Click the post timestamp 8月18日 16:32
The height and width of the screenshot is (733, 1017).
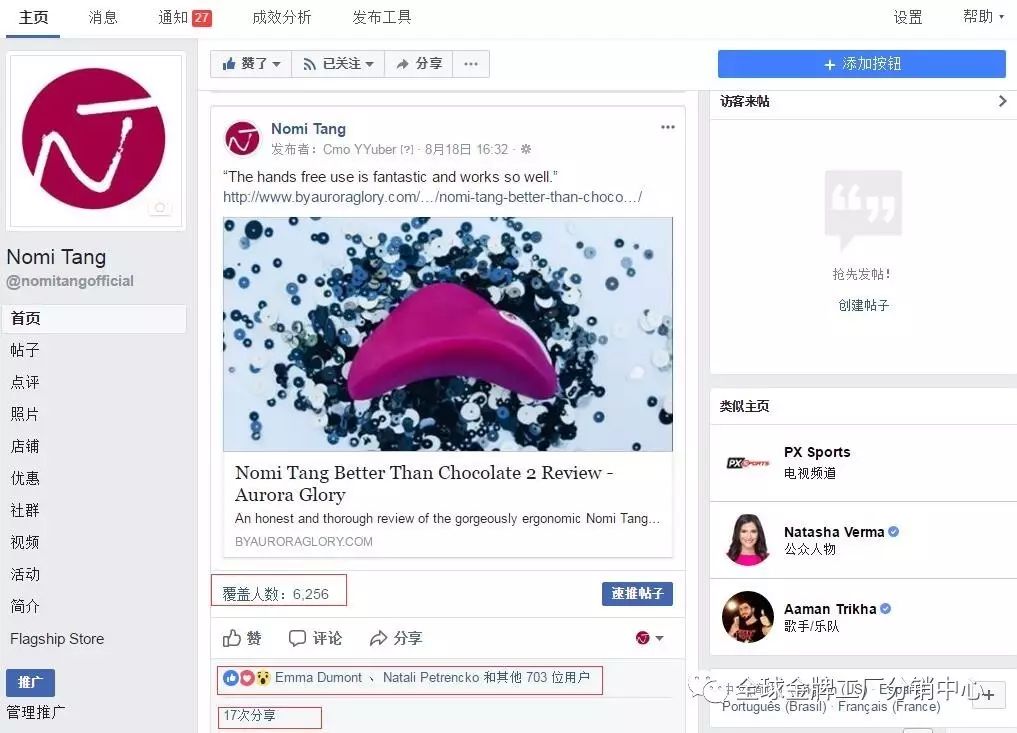[x=466, y=149]
